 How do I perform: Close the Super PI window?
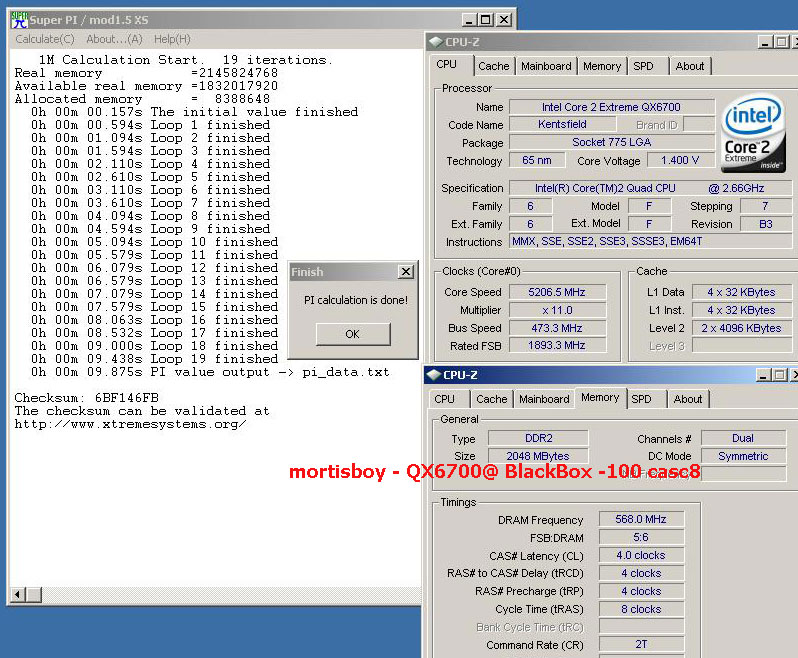(504, 20)
